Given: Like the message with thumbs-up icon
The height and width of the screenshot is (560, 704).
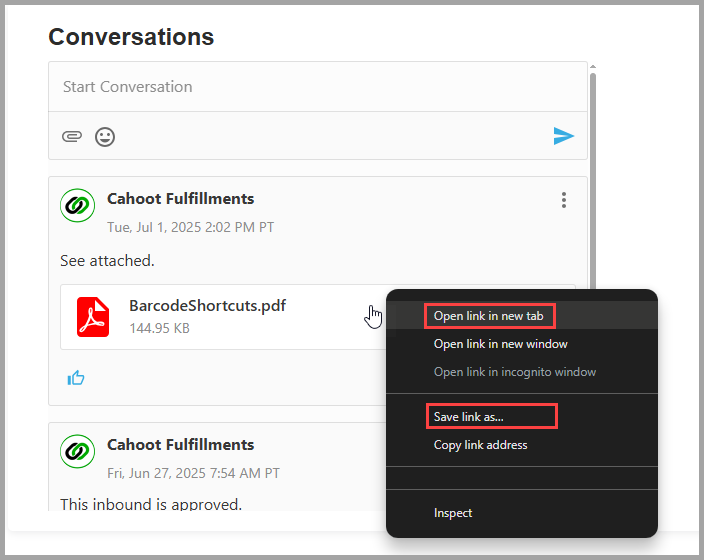Looking at the screenshot, I should click(76, 378).
